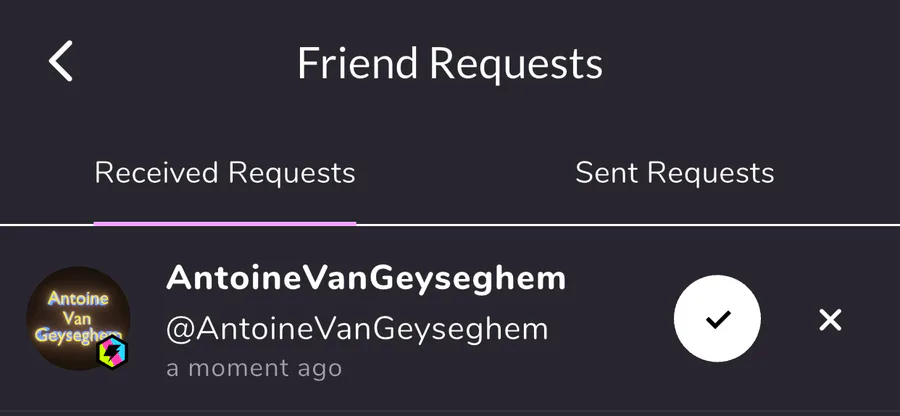Image resolution: width=900 pixels, height=416 pixels.
Task: Show requests you have received
Action: (x=225, y=173)
